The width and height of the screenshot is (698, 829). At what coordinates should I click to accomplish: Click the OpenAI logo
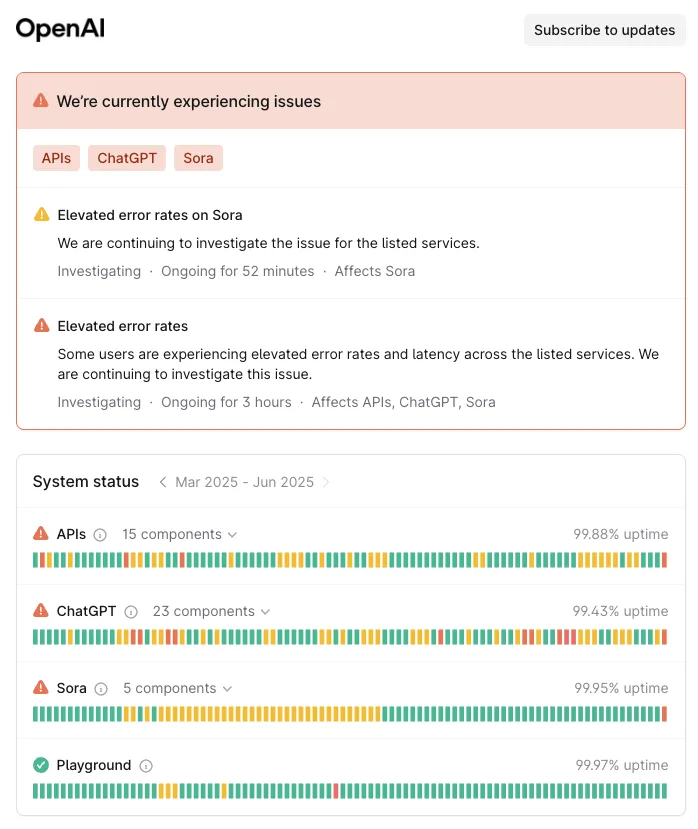[x=60, y=29]
